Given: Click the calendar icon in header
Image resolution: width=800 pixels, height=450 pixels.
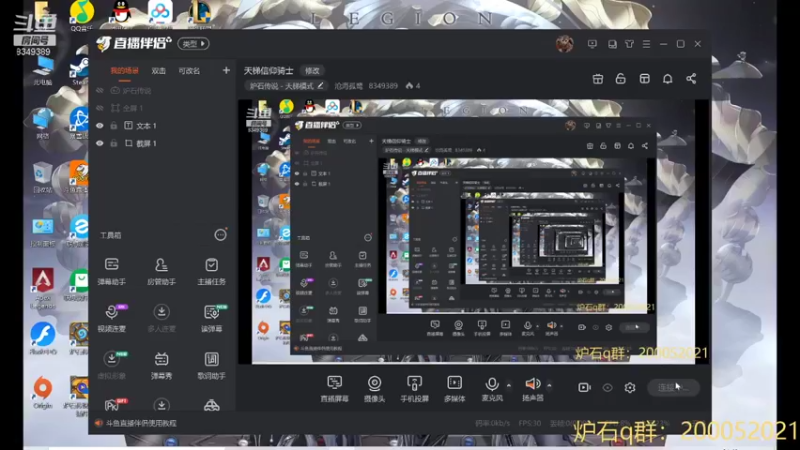Looking at the screenshot, I should click(x=597, y=79).
